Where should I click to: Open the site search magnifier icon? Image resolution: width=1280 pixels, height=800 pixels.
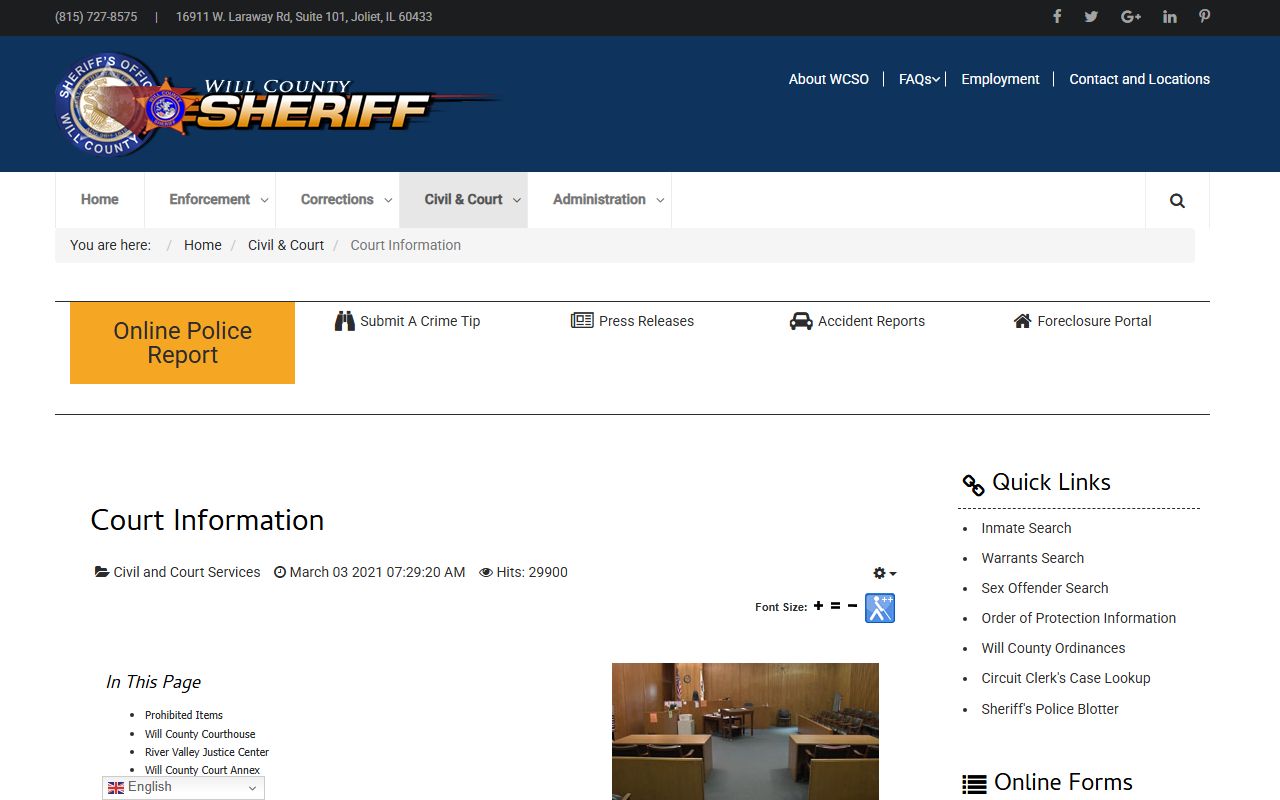1177,200
